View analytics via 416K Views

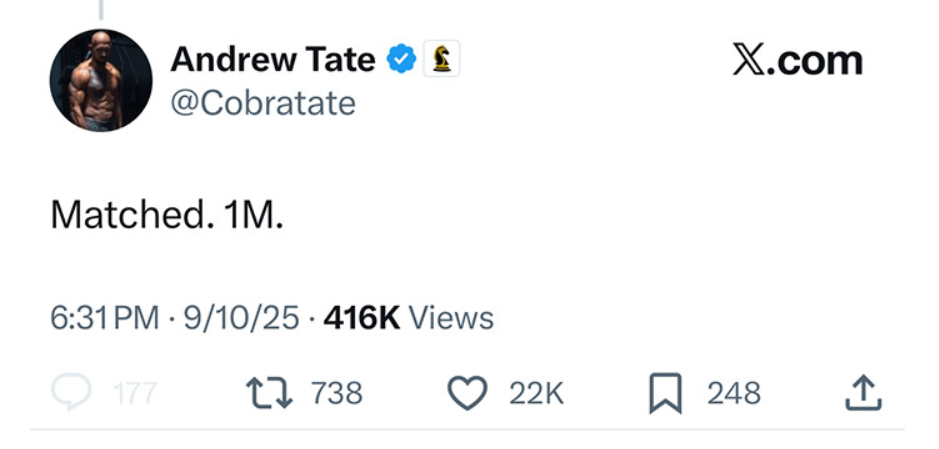[409, 318]
